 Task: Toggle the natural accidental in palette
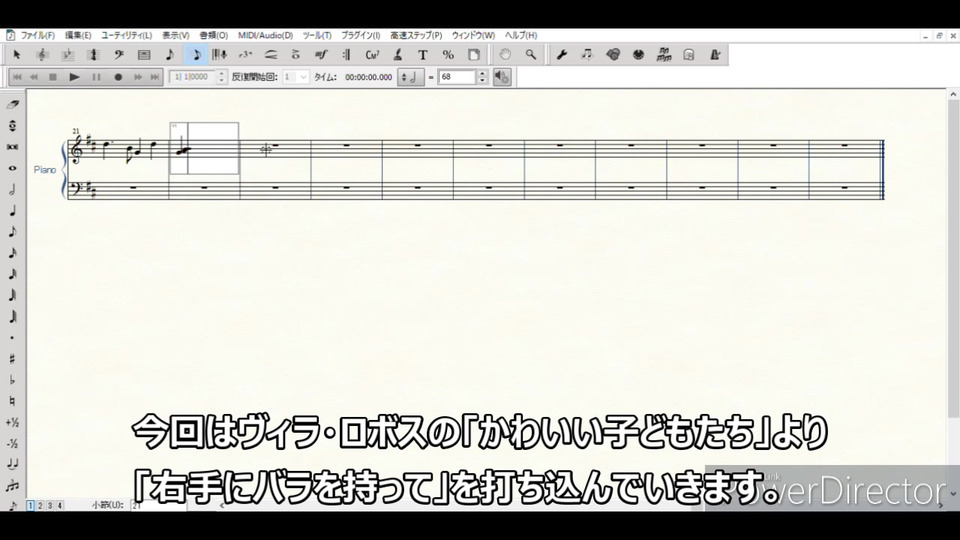point(12,402)
